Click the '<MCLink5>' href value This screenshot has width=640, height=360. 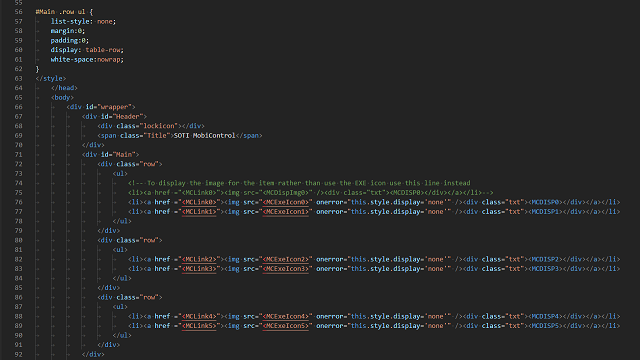(199, 326)
